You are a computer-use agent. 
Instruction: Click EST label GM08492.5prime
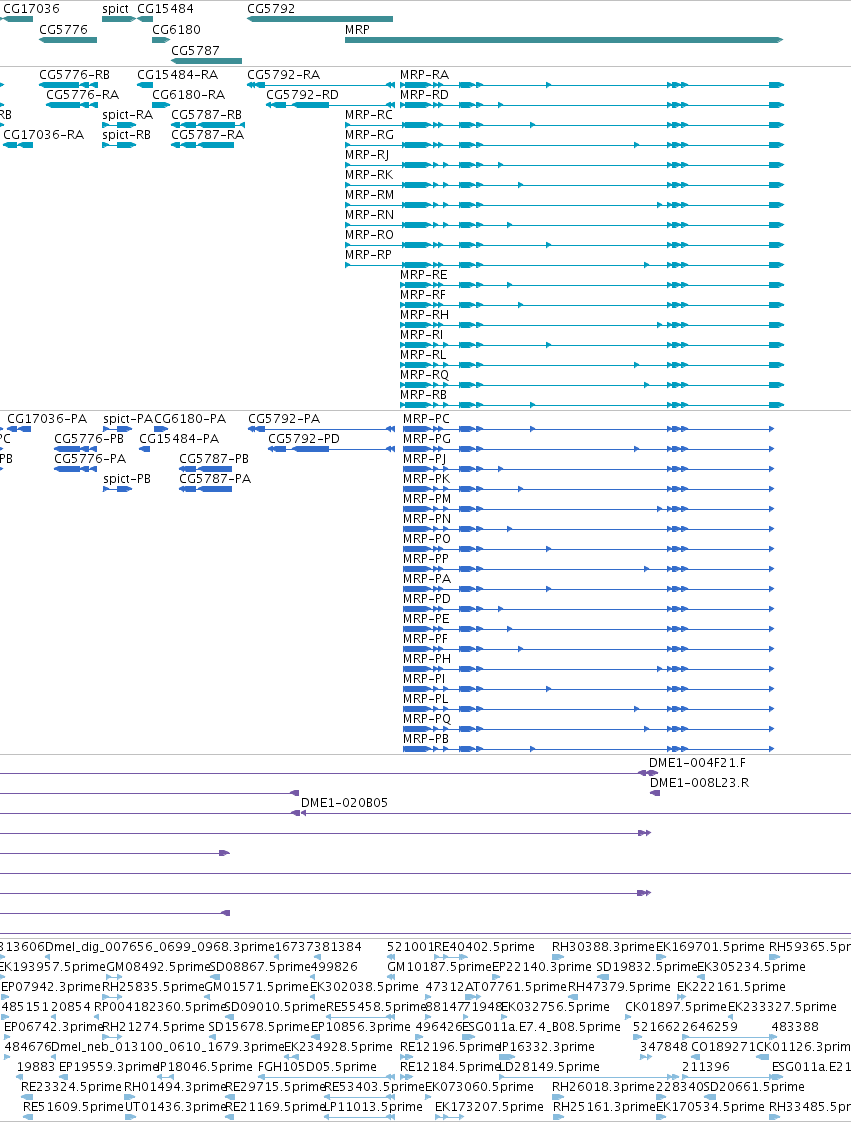point(157,967)
